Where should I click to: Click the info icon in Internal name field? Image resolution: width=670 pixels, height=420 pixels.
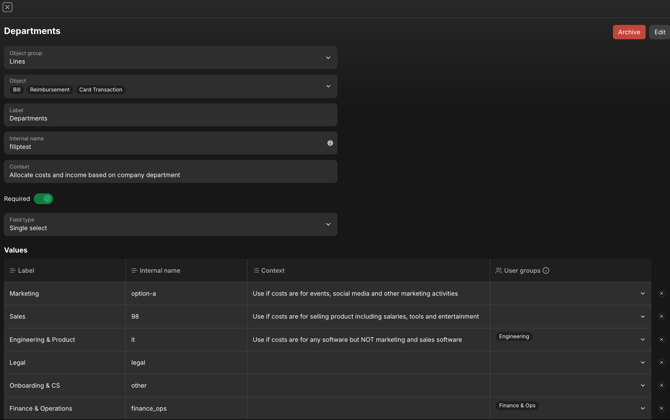tap(330, 143)
